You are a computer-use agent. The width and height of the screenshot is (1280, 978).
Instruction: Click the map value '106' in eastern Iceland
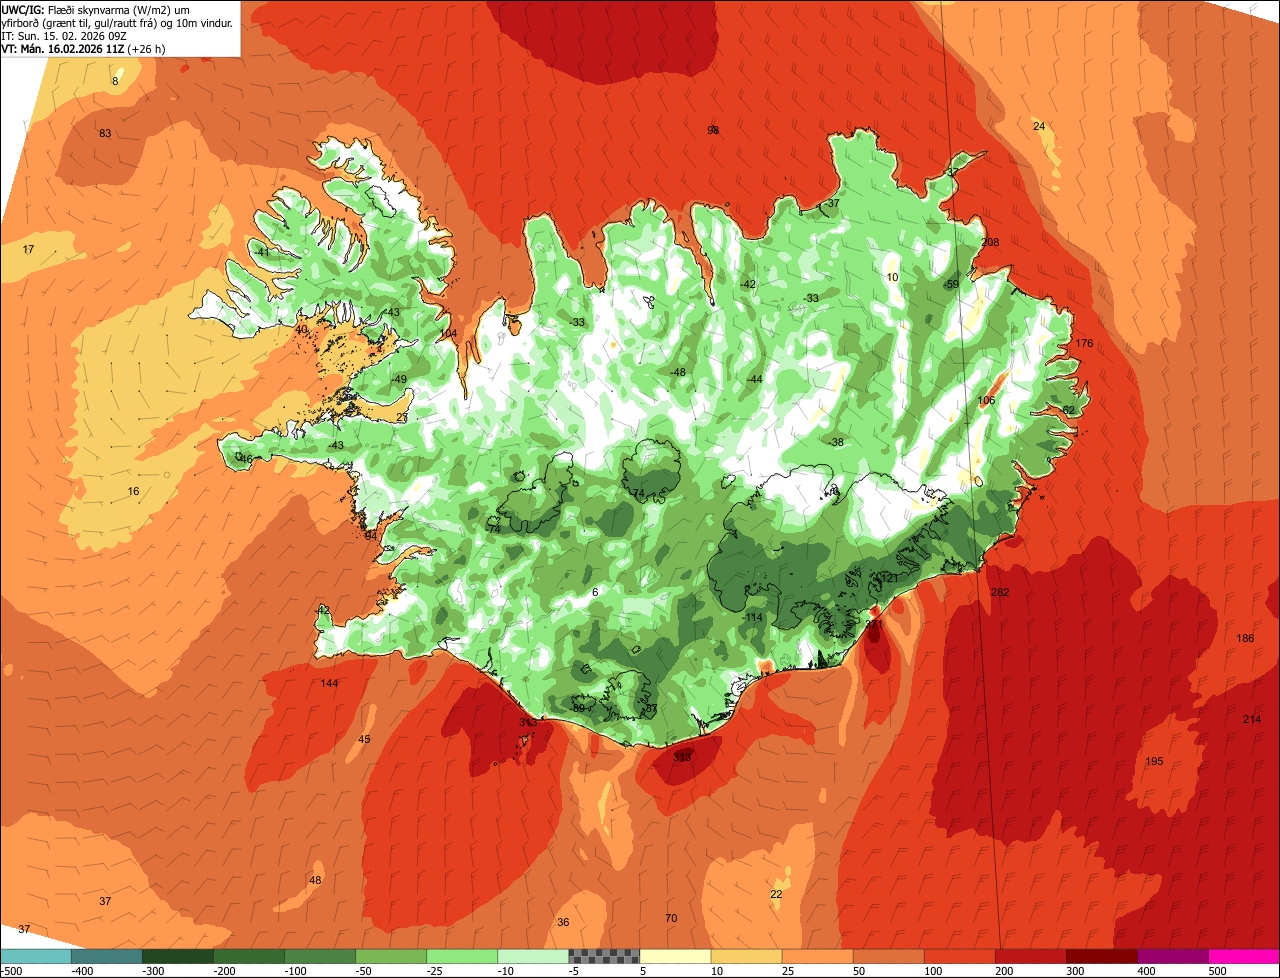(987, 400)
